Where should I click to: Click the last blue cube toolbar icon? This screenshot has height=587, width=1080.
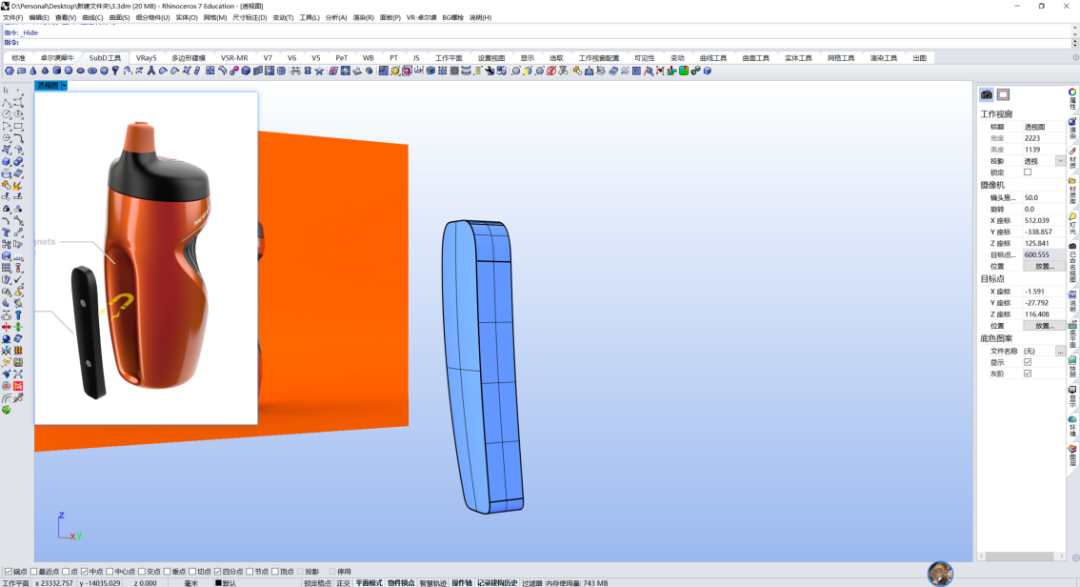[x=707, y=71]
